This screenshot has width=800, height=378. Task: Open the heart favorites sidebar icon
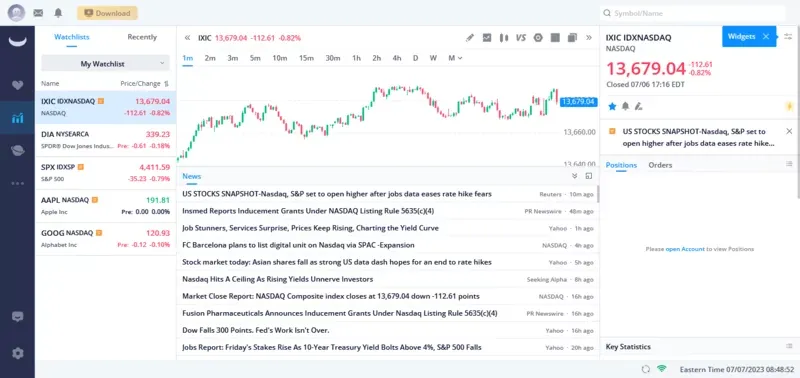pyautogui.click(x=17, y=85)
